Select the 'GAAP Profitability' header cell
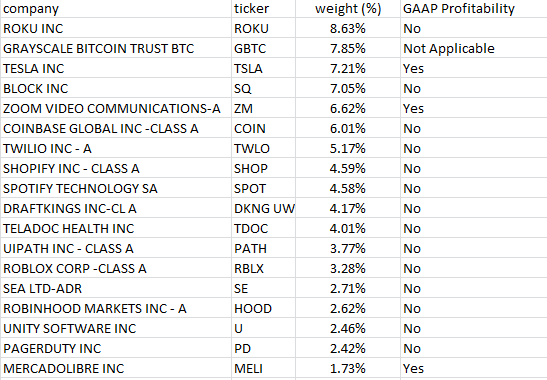This screenshot has height=380, width=547. (x=474, y=8)
